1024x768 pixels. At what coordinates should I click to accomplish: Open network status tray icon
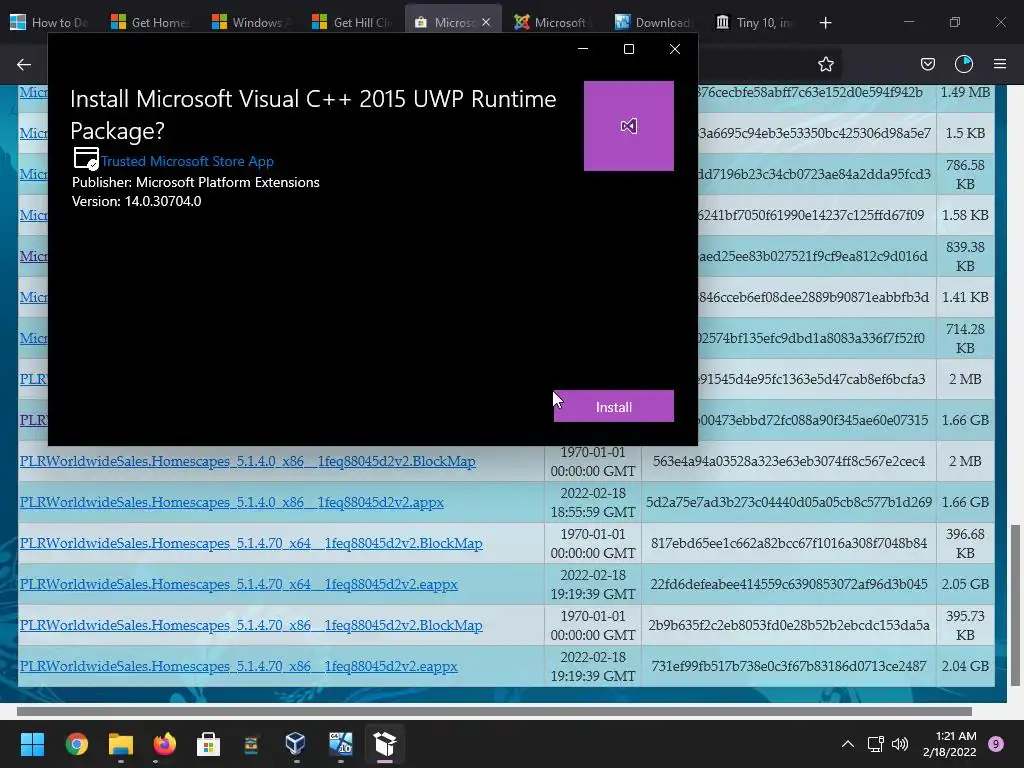(x=875, y=744)
